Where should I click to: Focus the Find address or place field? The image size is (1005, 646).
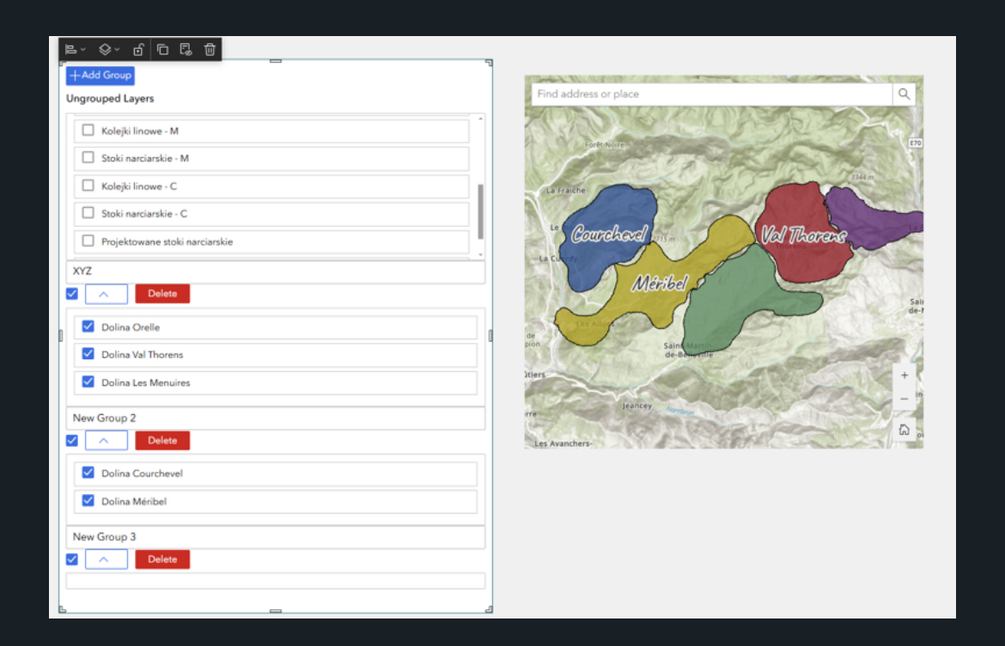coord(711,94)
